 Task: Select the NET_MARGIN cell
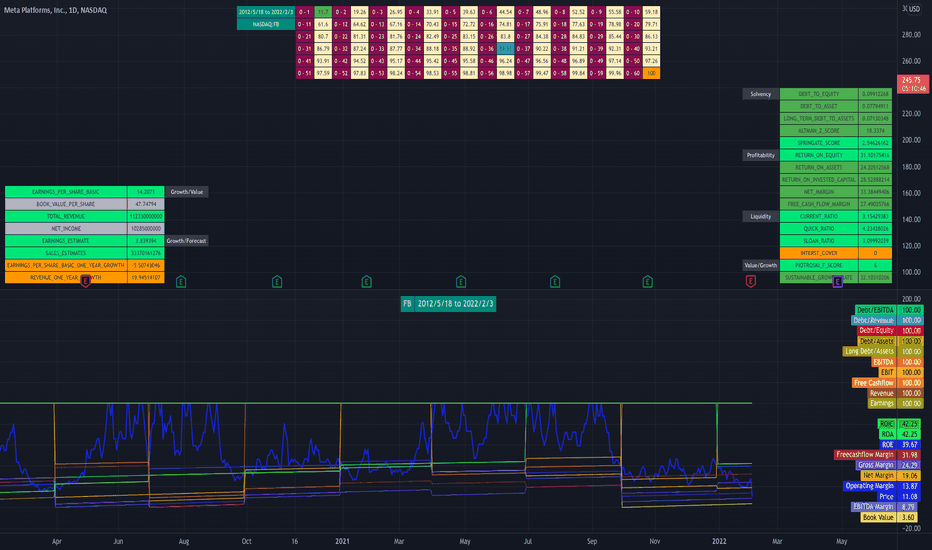(819, 192)
